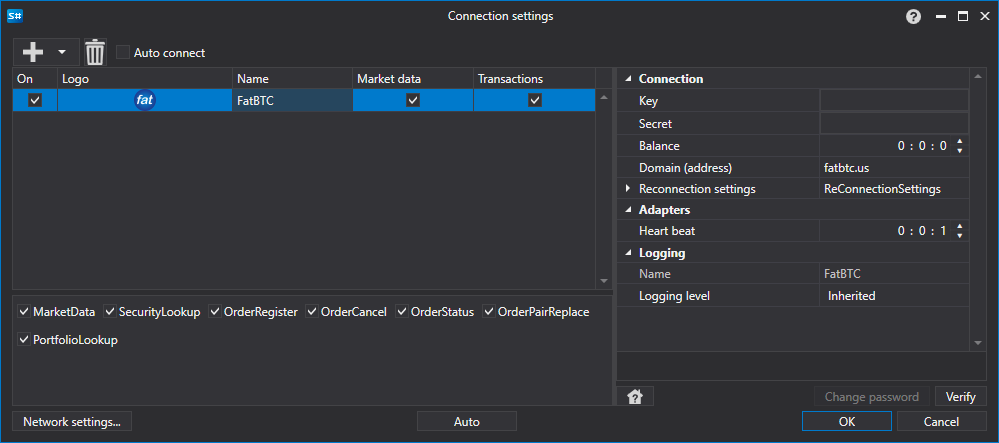
Task: Open the help question mark icon
Action: (914, 17)
